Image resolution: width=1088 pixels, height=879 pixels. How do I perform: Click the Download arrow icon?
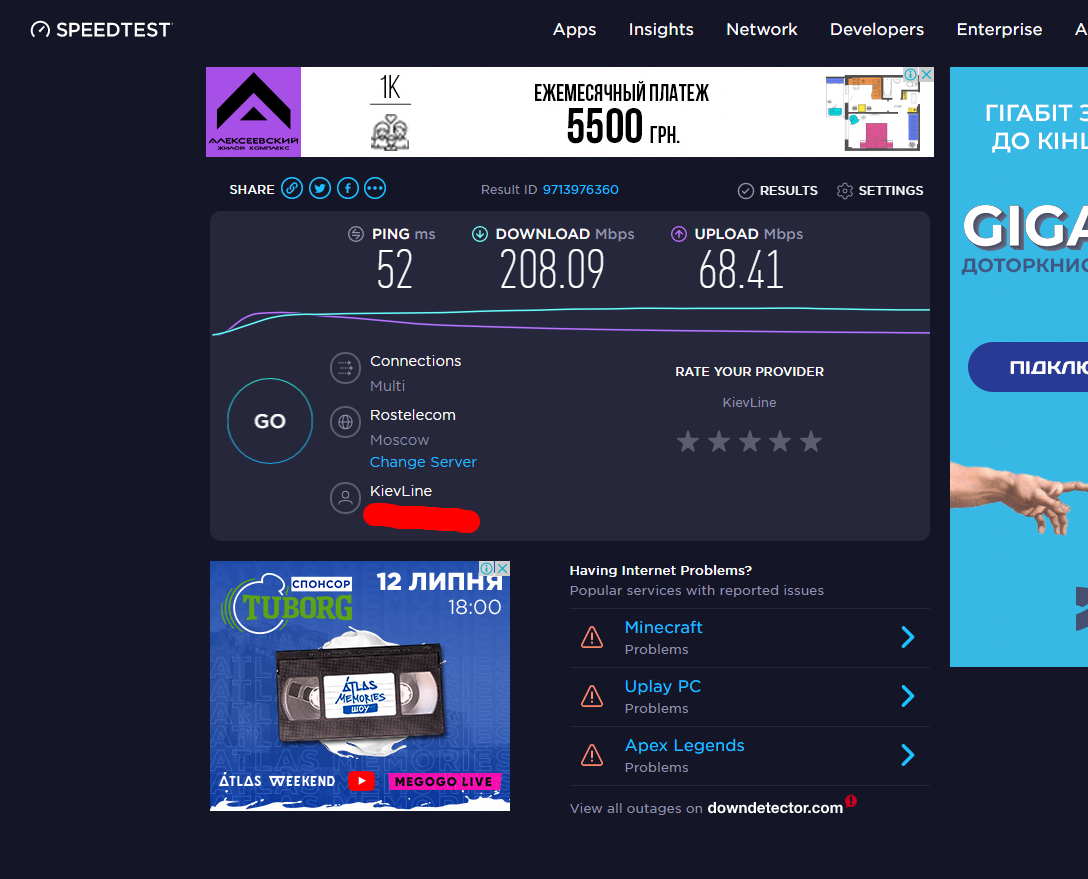pyautogui.click(x=479, y=234)
